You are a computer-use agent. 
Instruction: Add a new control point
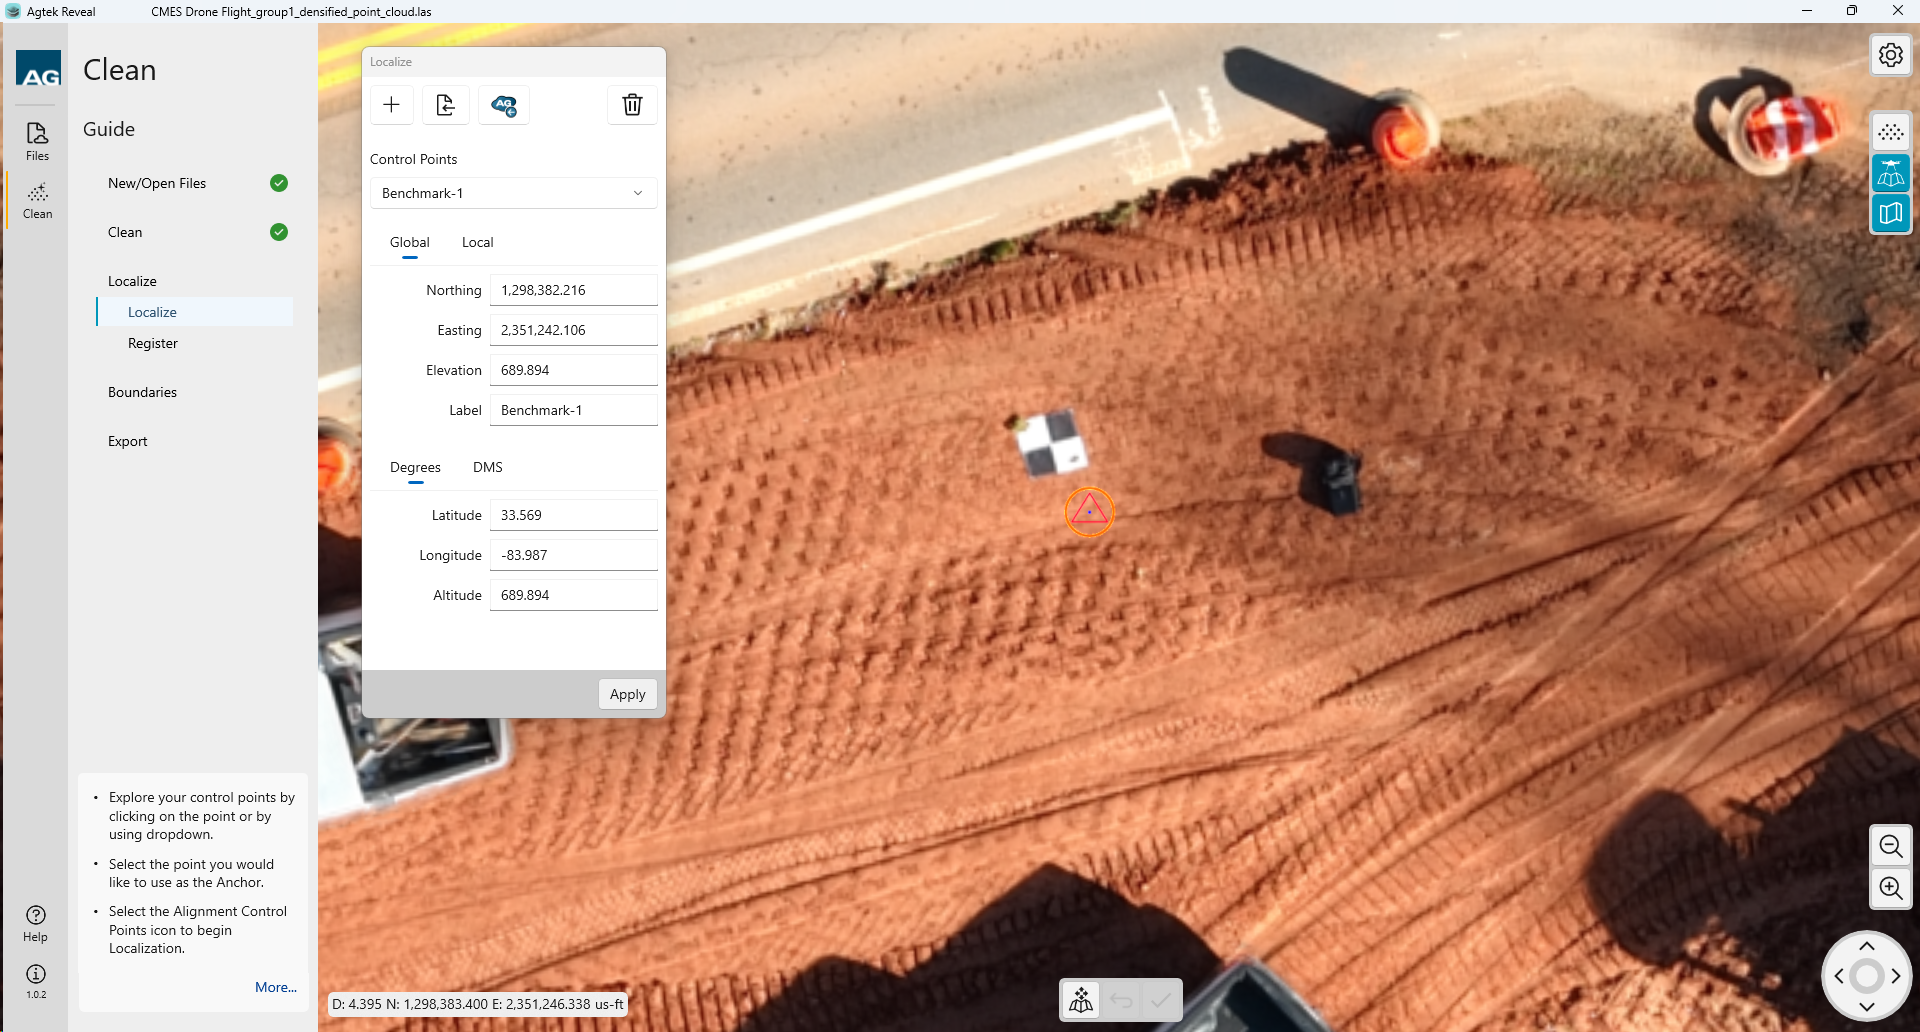coord(391,105)
